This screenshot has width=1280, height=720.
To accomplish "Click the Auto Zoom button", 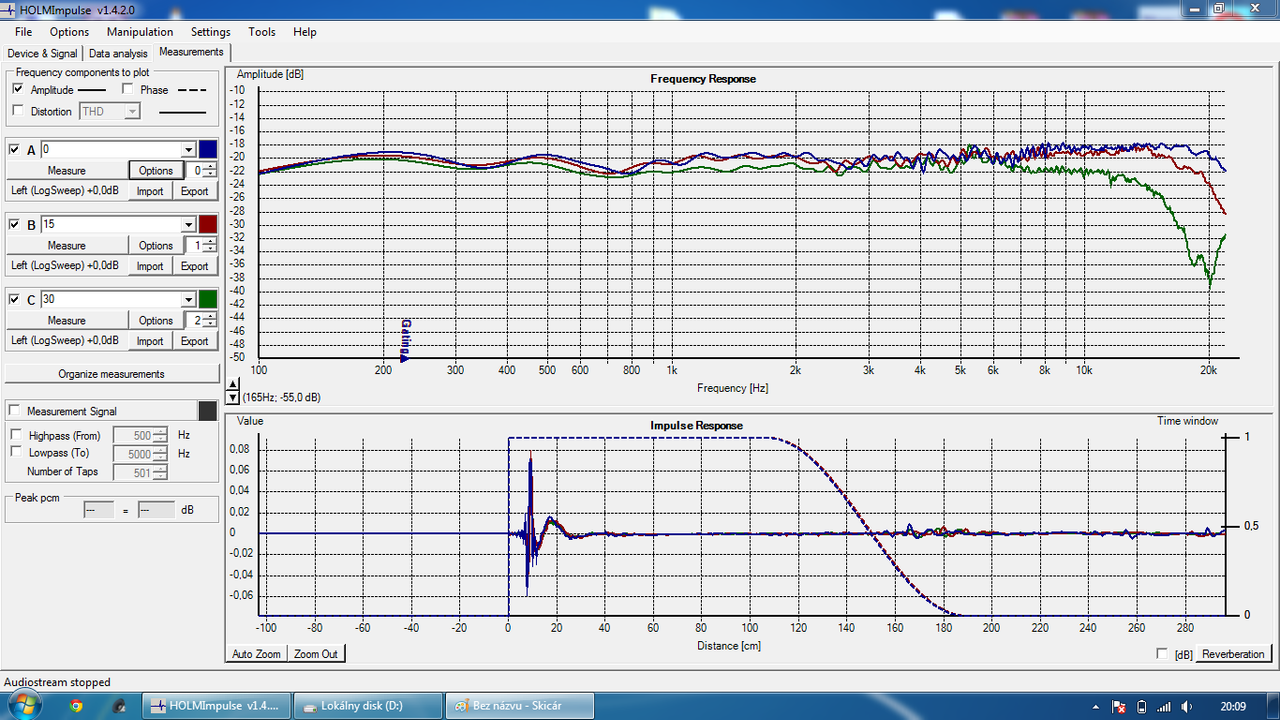I will (x=257, y=654).
